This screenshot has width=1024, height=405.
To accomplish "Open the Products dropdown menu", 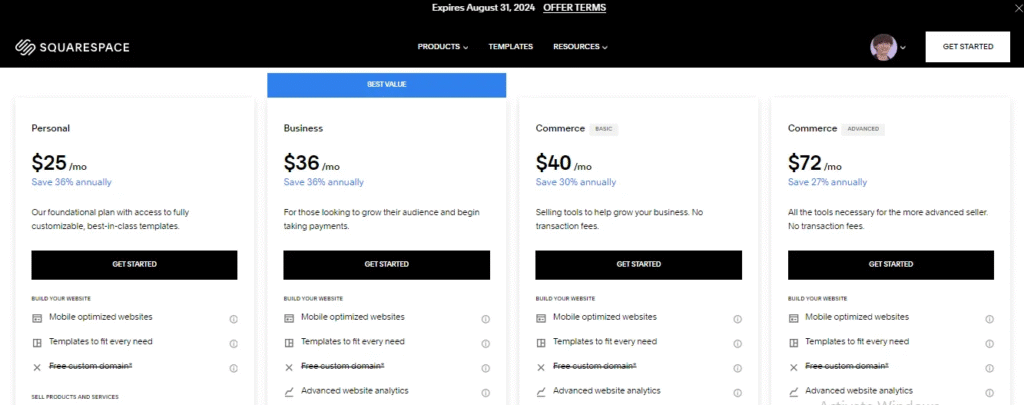I will point(442,47).
